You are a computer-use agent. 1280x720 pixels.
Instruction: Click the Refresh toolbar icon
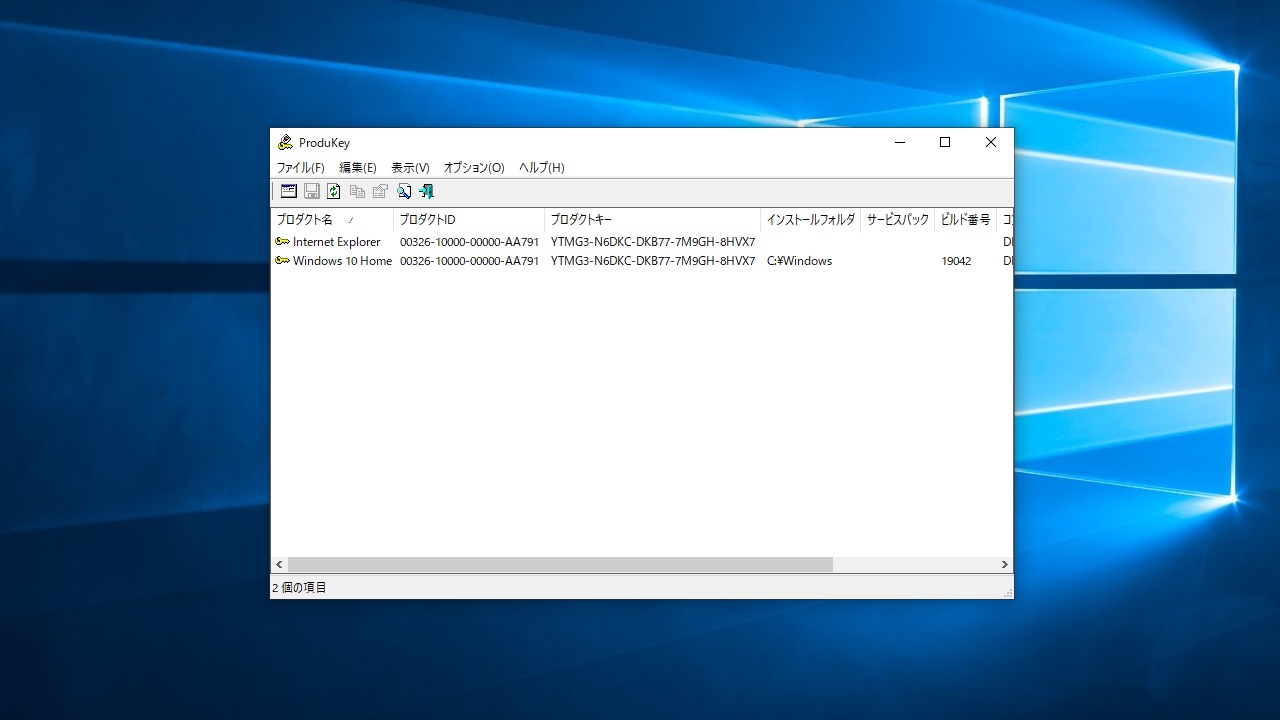click(x=334, y=191)
